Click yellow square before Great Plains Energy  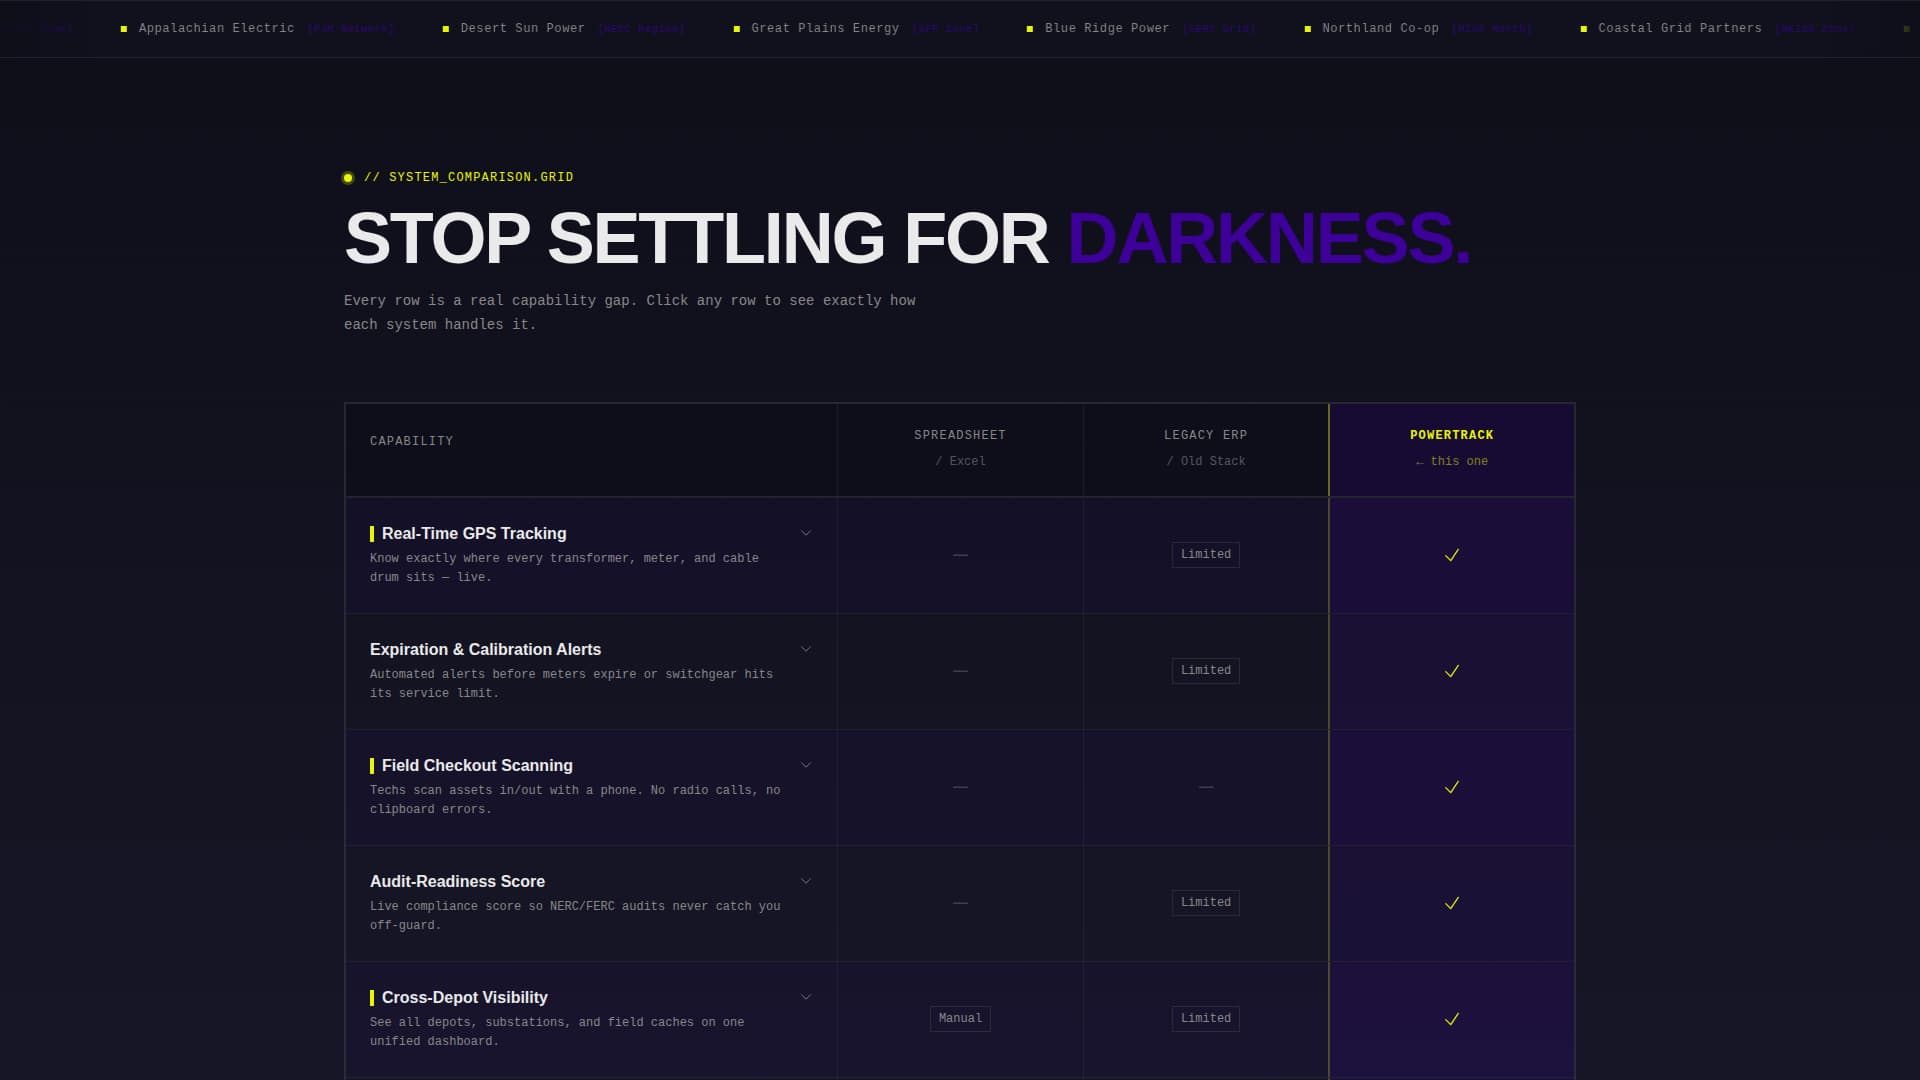(x=737, y=29)
